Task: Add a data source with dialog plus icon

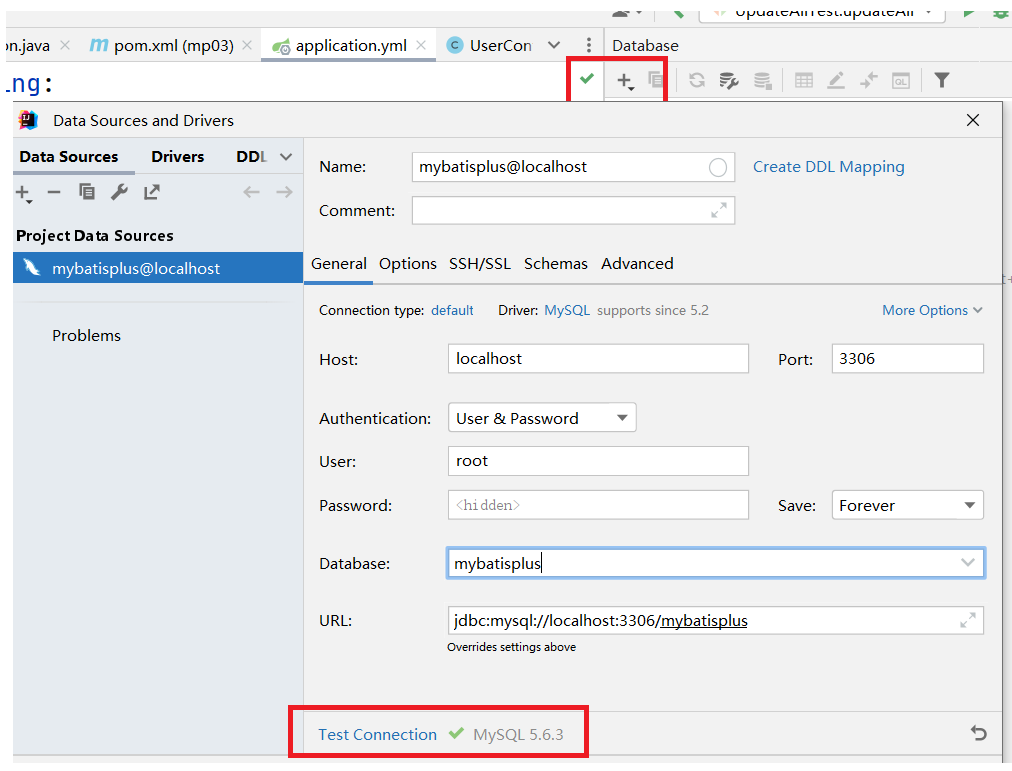Action: point(23,193)
